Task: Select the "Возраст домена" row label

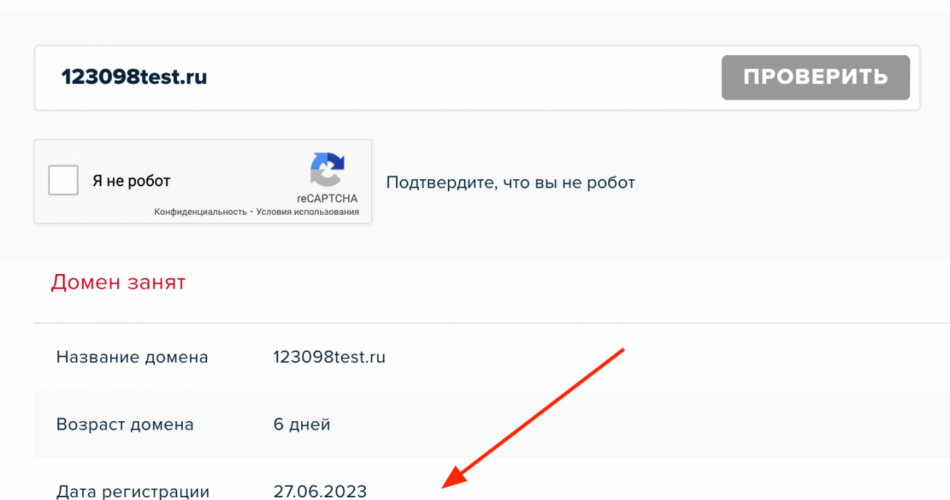Action: pyautogui.click(x=125, y=424)
